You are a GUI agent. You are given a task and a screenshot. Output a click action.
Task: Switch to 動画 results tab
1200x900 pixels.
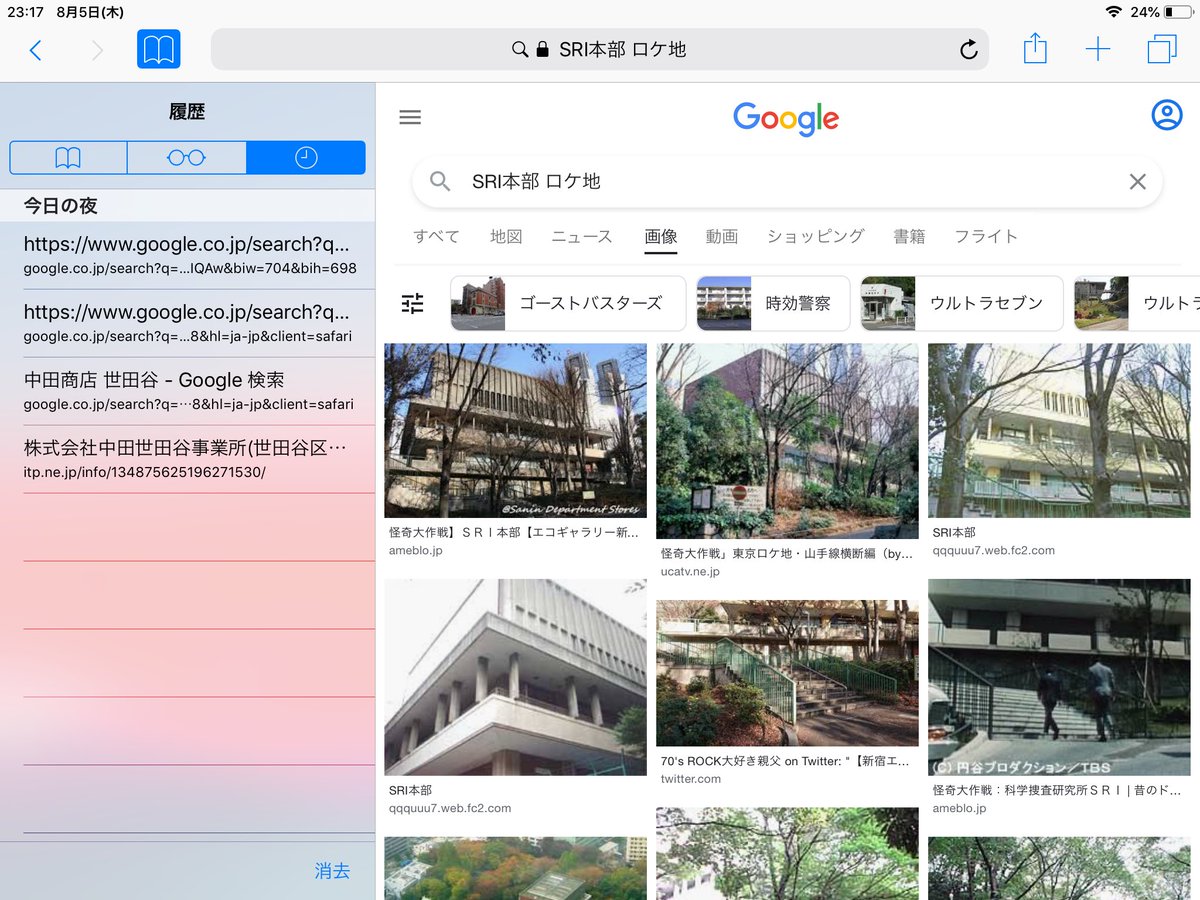pyautogui.click(x=721, y=237)
